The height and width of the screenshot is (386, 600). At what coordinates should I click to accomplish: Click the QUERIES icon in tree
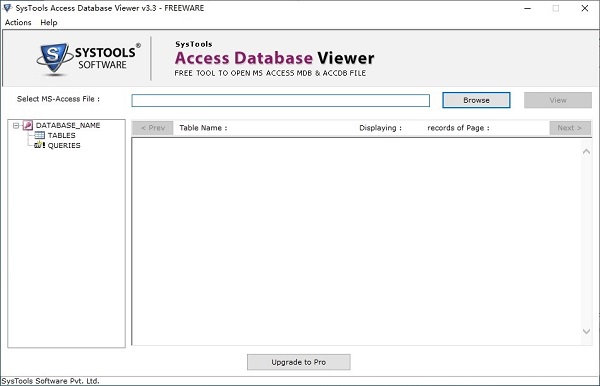tap(39, 145)
